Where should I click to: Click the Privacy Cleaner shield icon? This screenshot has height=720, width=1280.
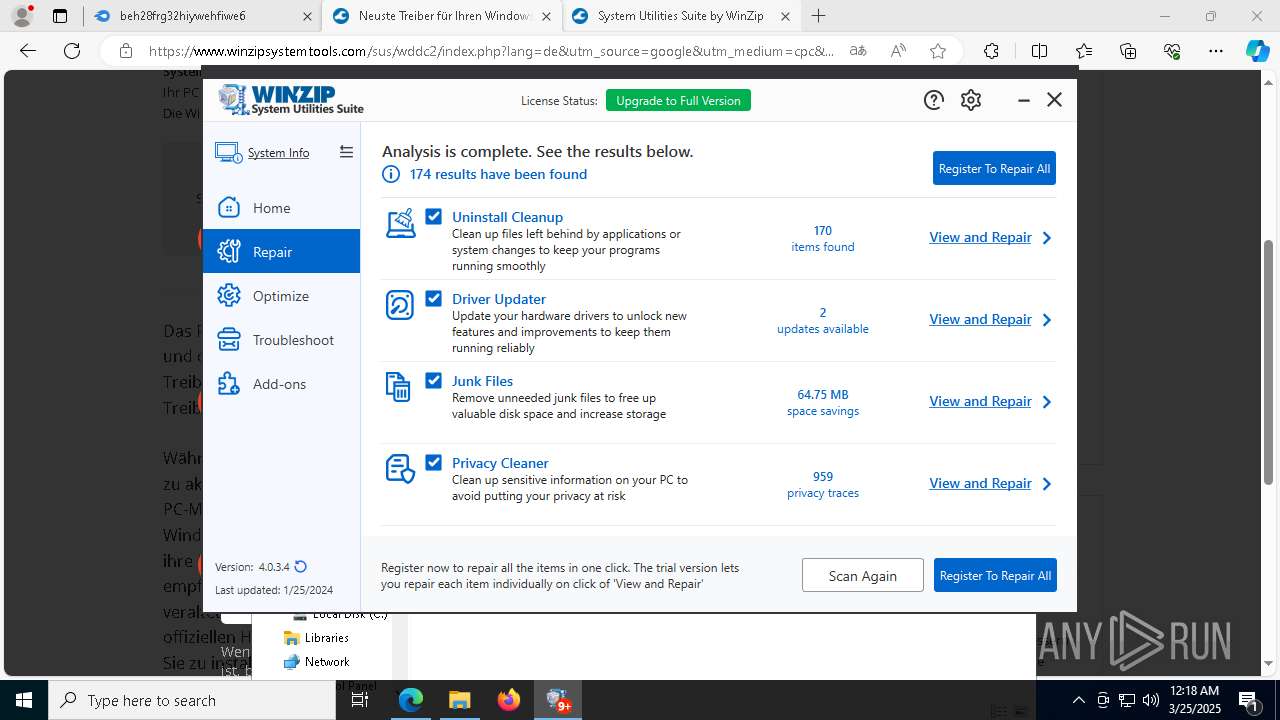pyautogui.click(x=400, y=469)
